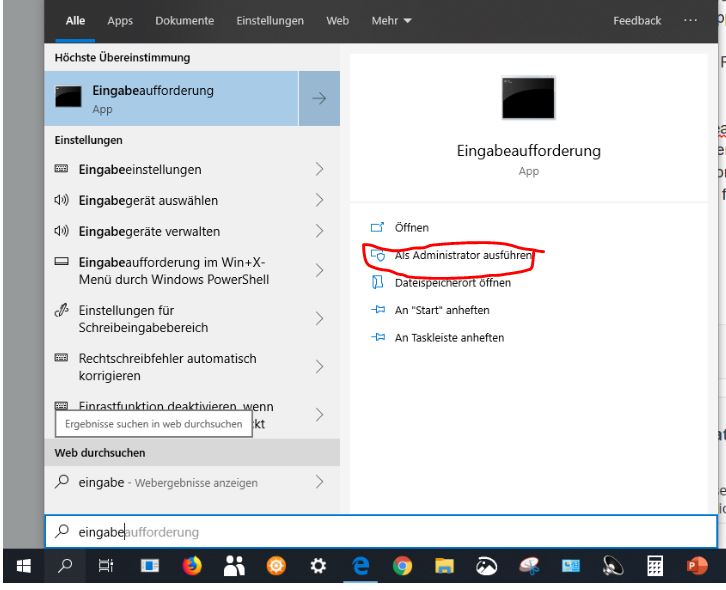
Task: Click the keyboard icon beside Eingabeeinstellungen
Action: click(62, 169)
